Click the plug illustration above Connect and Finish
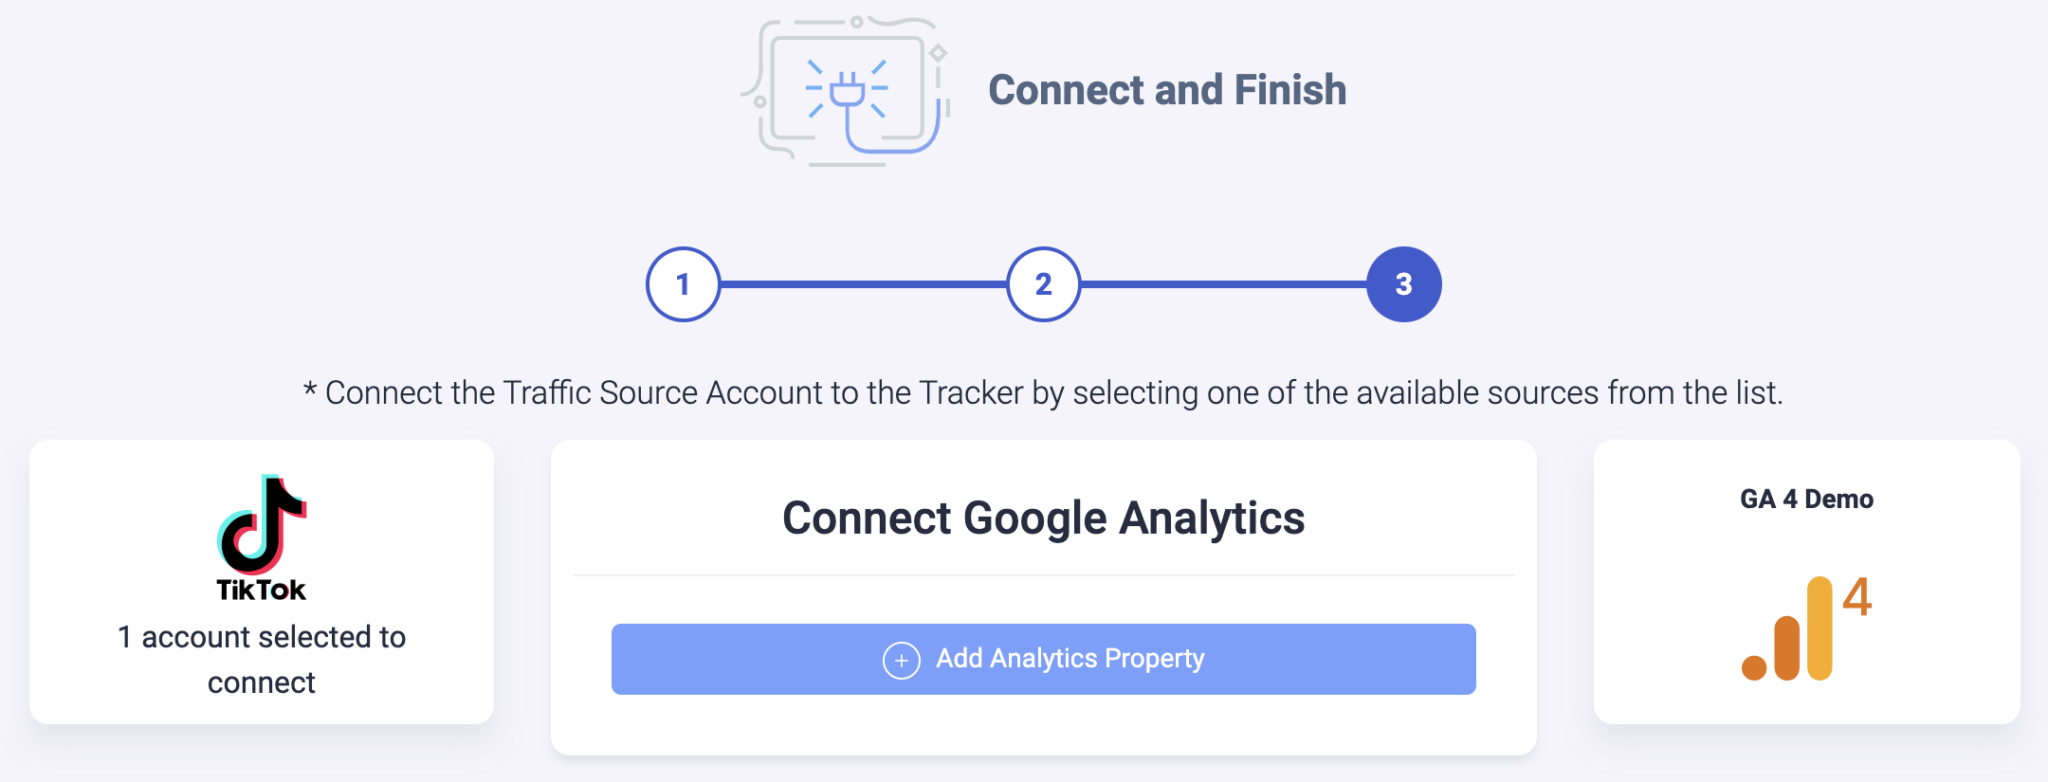This screenshot has height=782, width=2048. click(x=845, y=90)
